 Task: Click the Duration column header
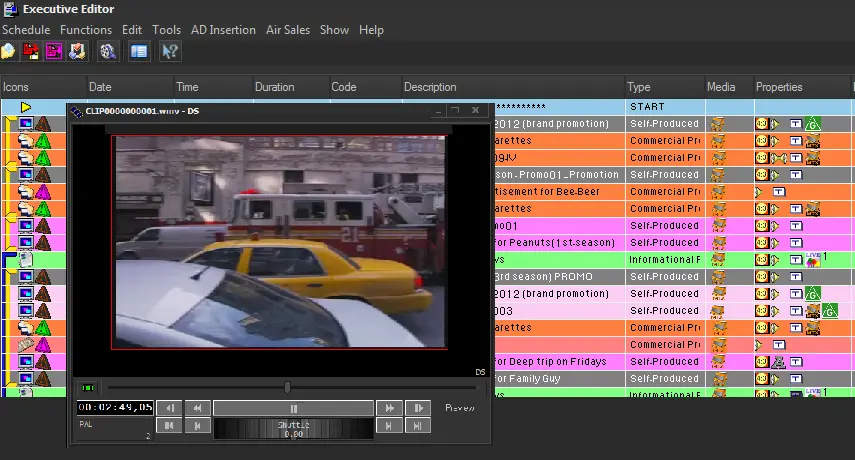[274, 87]
